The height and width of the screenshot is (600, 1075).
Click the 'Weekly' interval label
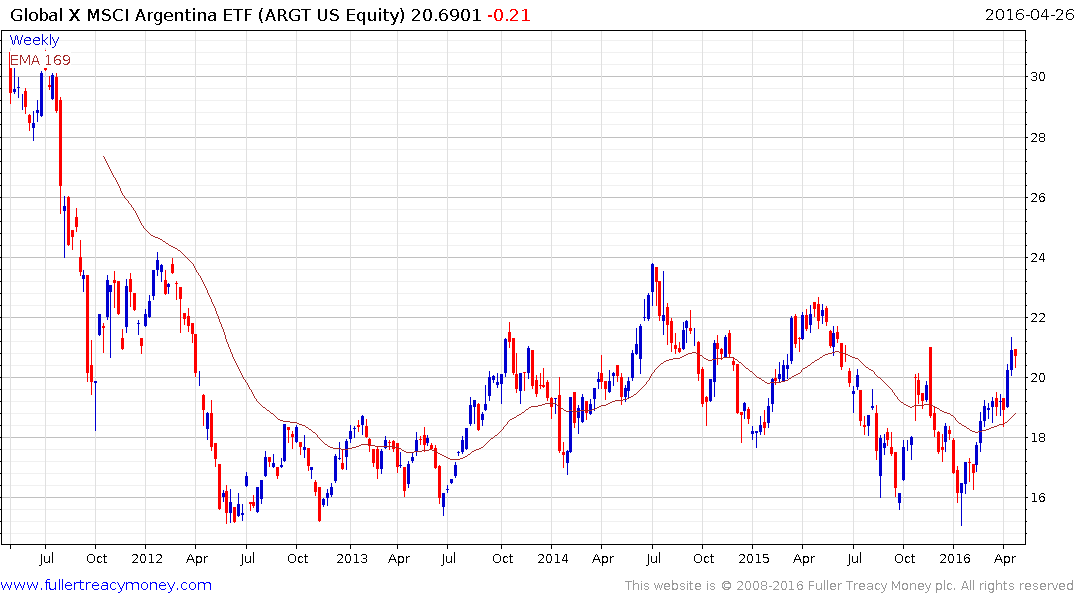34,40
